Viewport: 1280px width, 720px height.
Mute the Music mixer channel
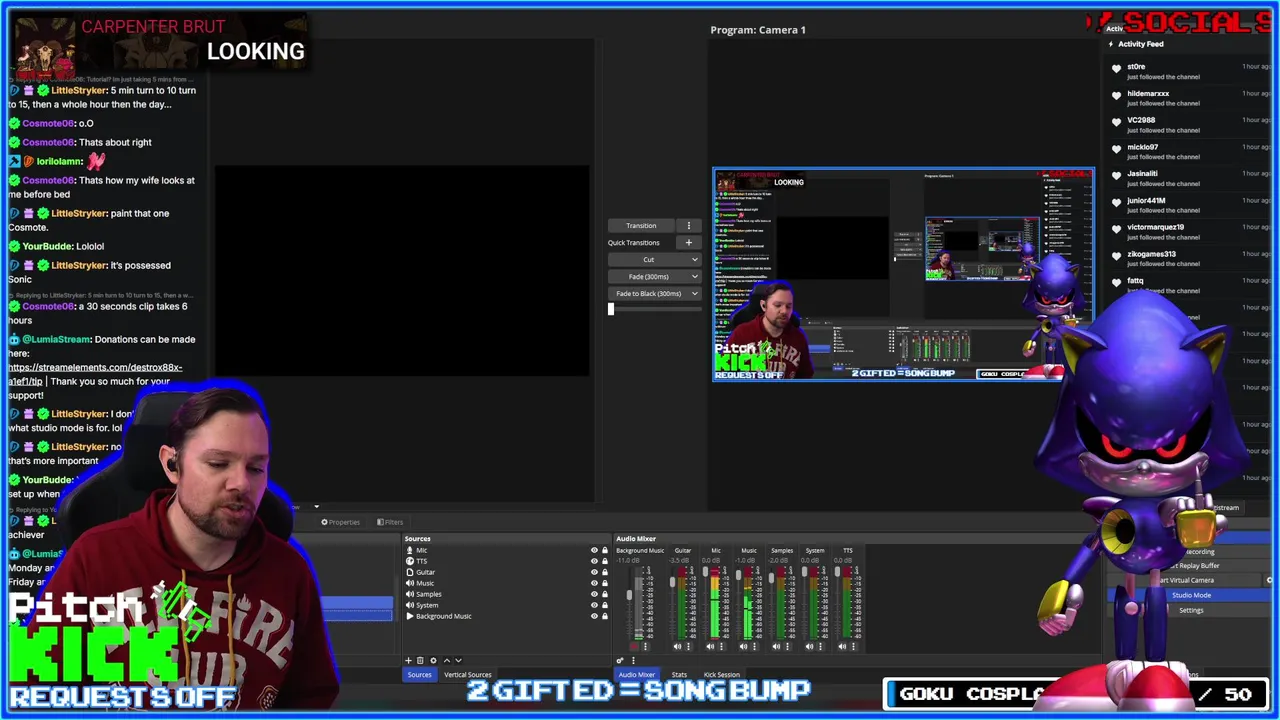coord(743,647)
